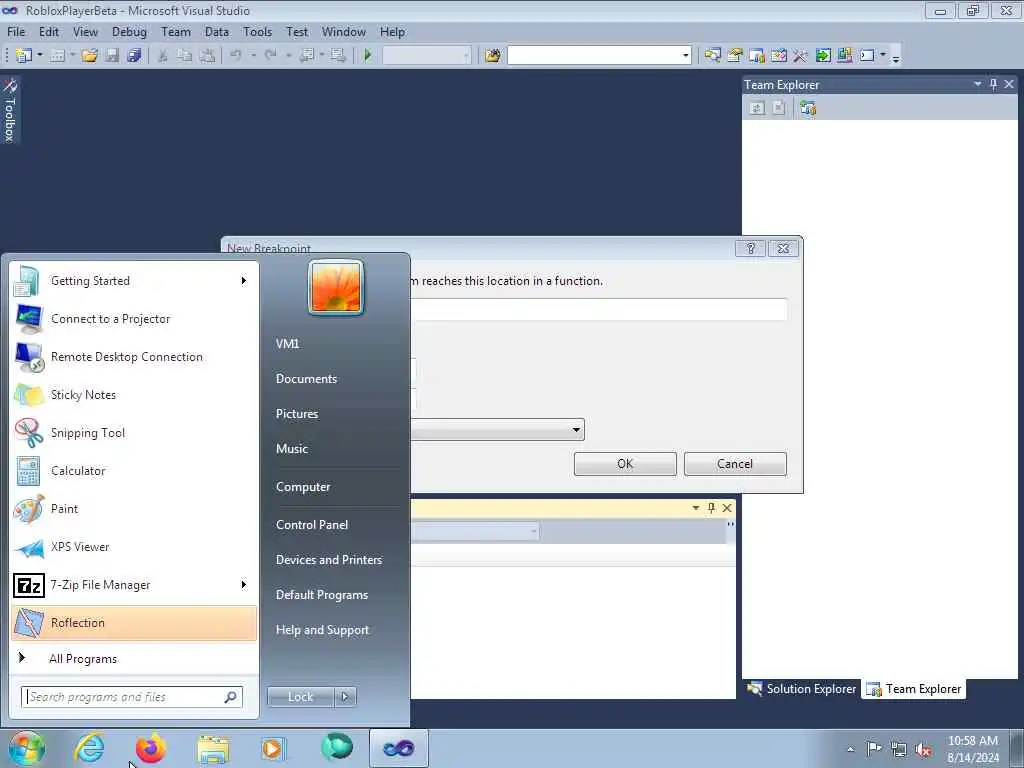Screen dimensions: 1024x768
Task: Open Solution Explorer from the toolbar icon
Action: (712, 56)
